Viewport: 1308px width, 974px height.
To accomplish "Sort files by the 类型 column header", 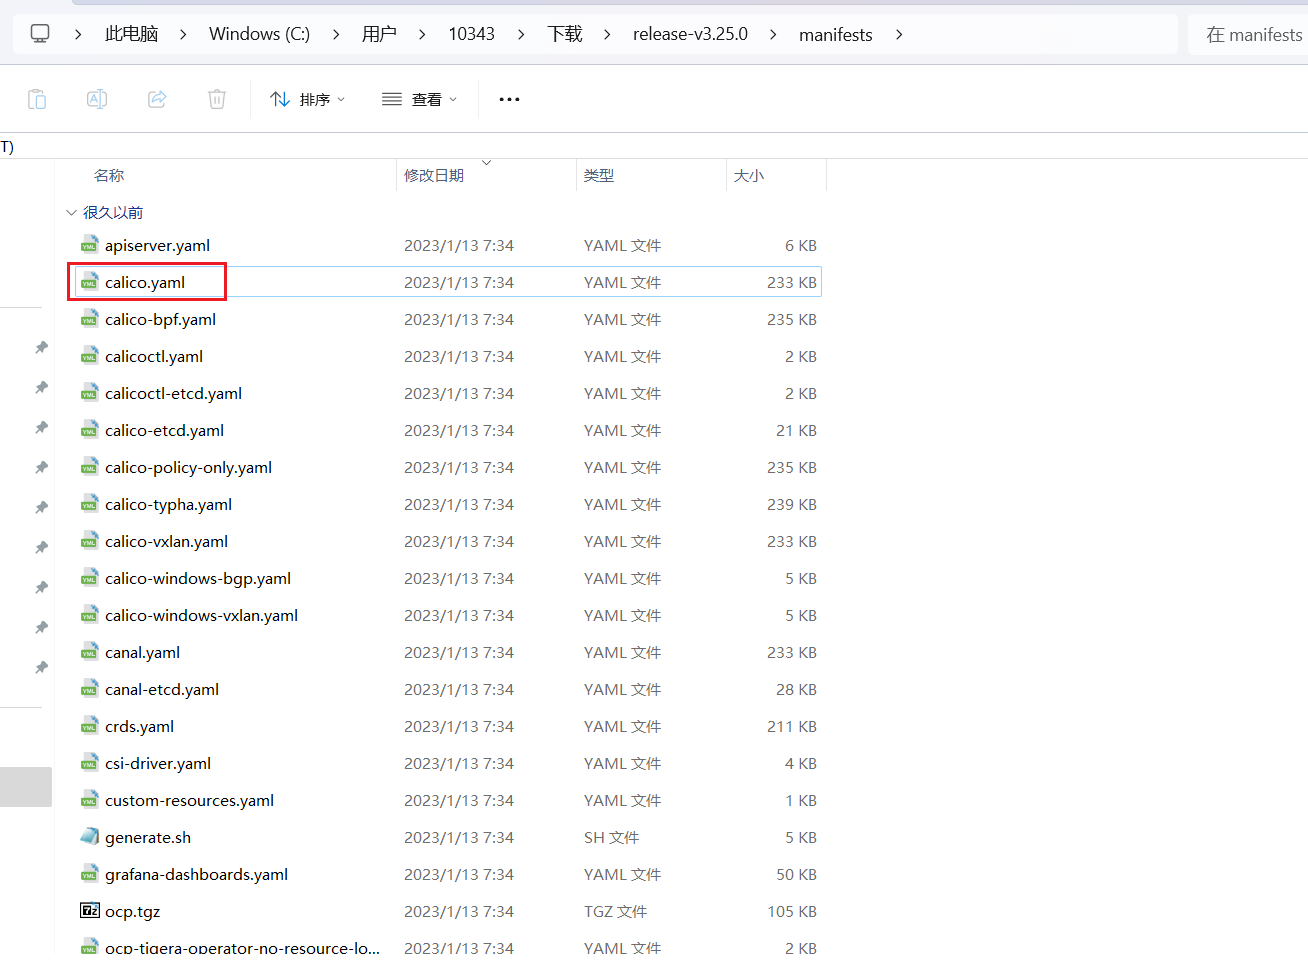I will [x=599, y=176].
